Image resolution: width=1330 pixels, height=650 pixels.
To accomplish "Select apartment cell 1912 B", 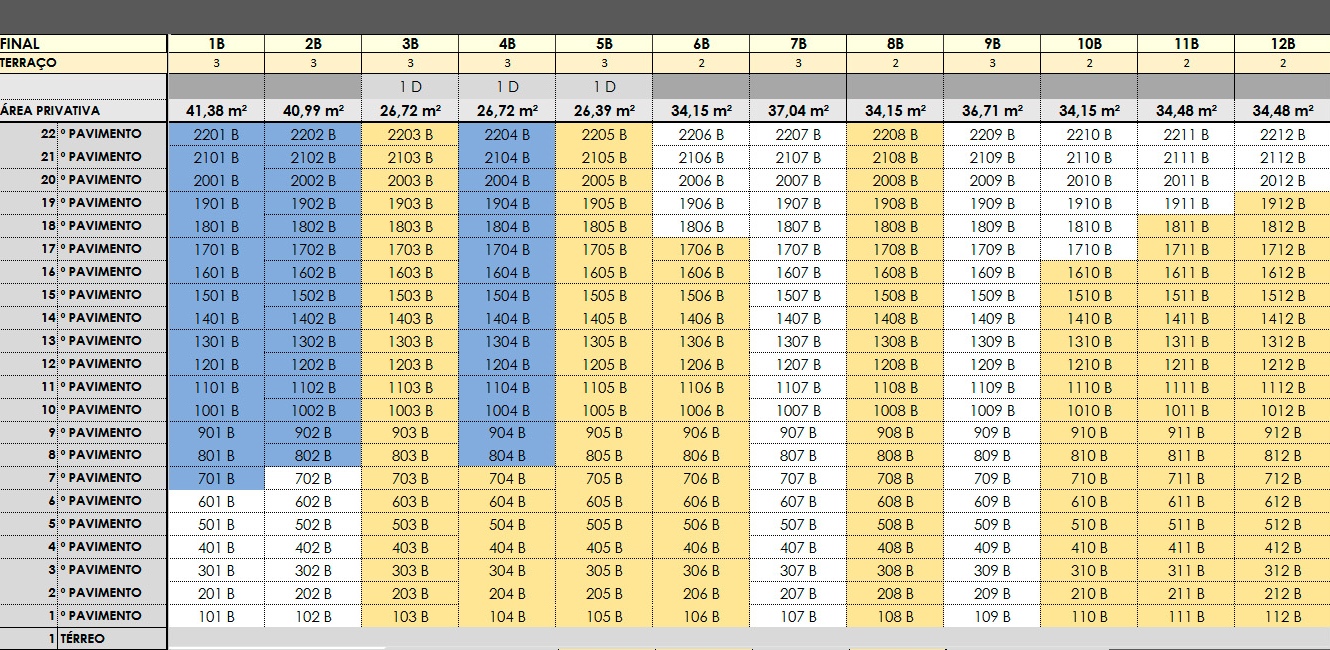I will pos(1282,204).
